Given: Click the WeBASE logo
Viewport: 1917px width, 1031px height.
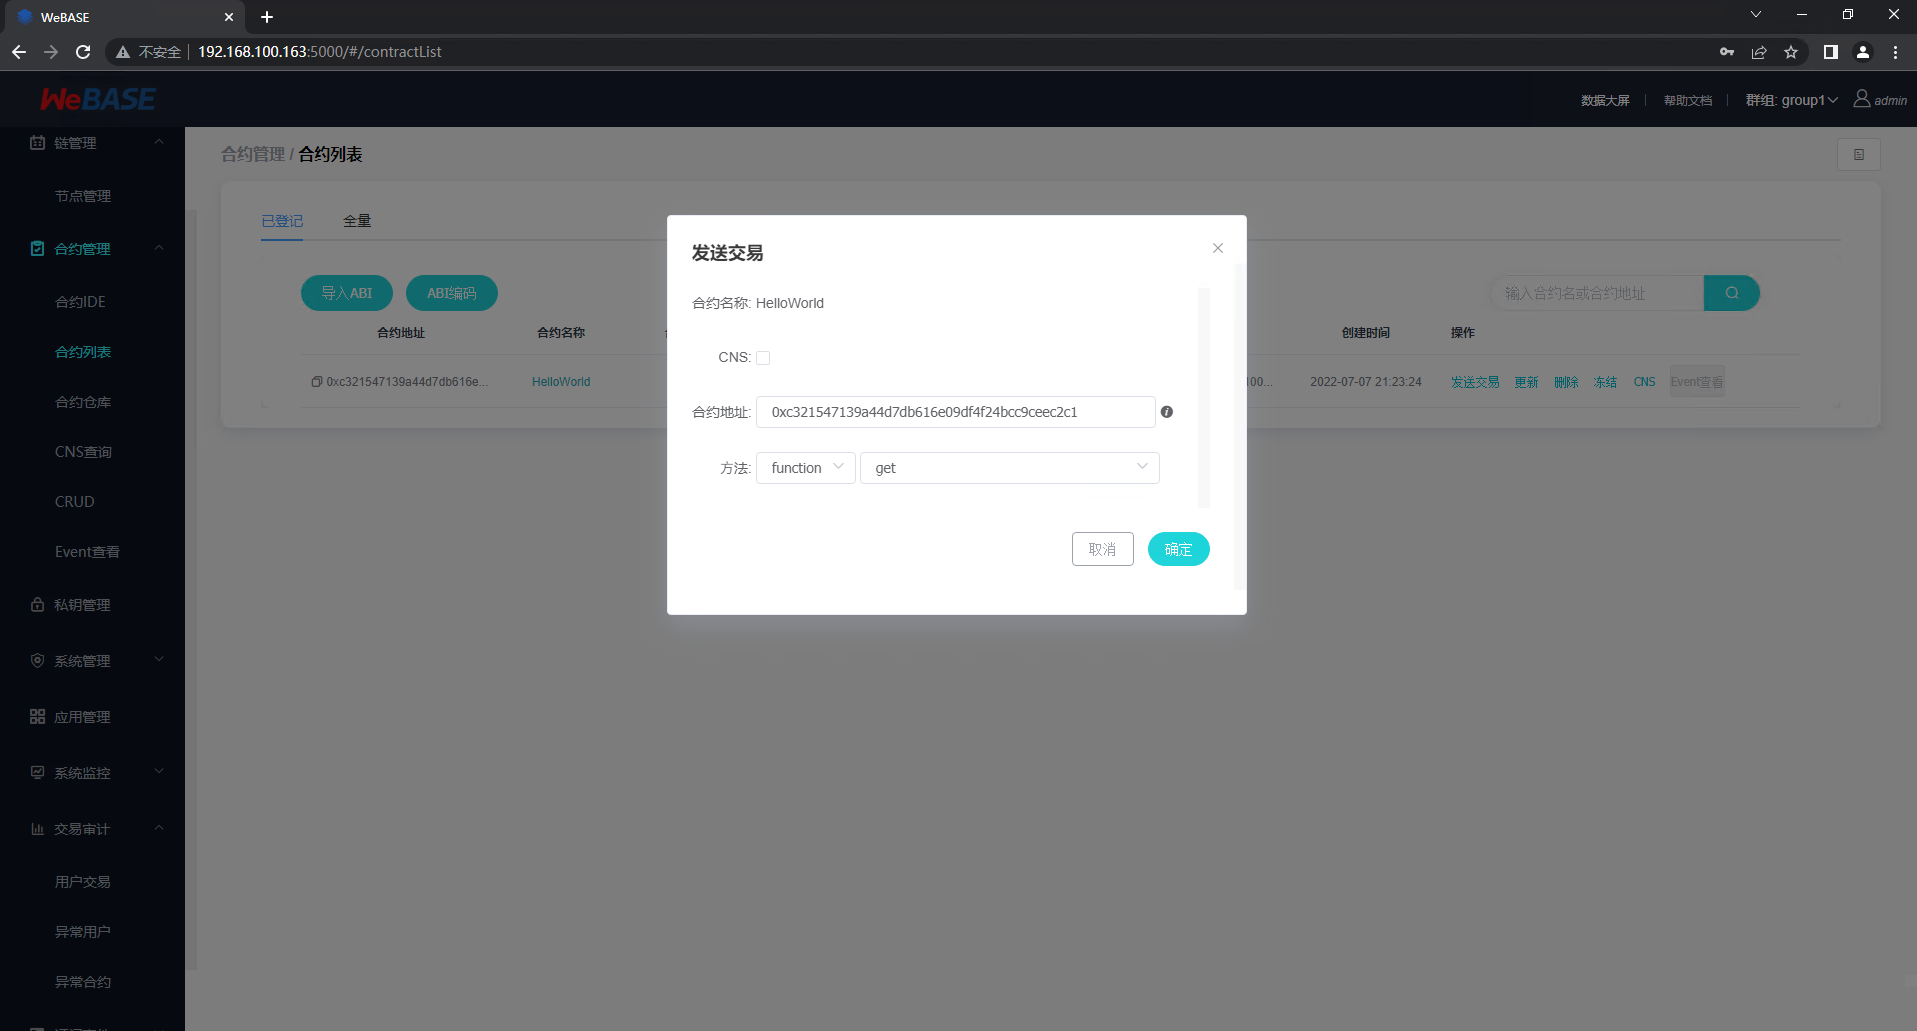Looking at the screenshot, I should 97,99.
